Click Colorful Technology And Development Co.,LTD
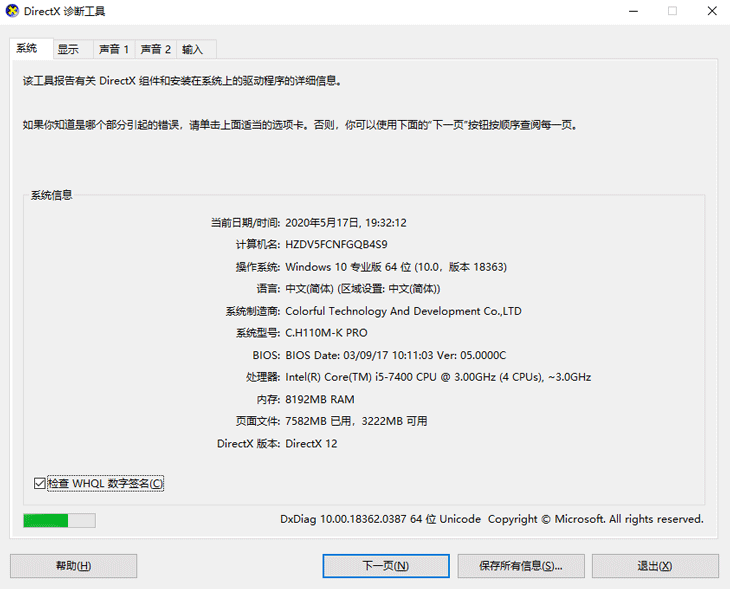Screen dimensions: 730x589 coord(403,311)
